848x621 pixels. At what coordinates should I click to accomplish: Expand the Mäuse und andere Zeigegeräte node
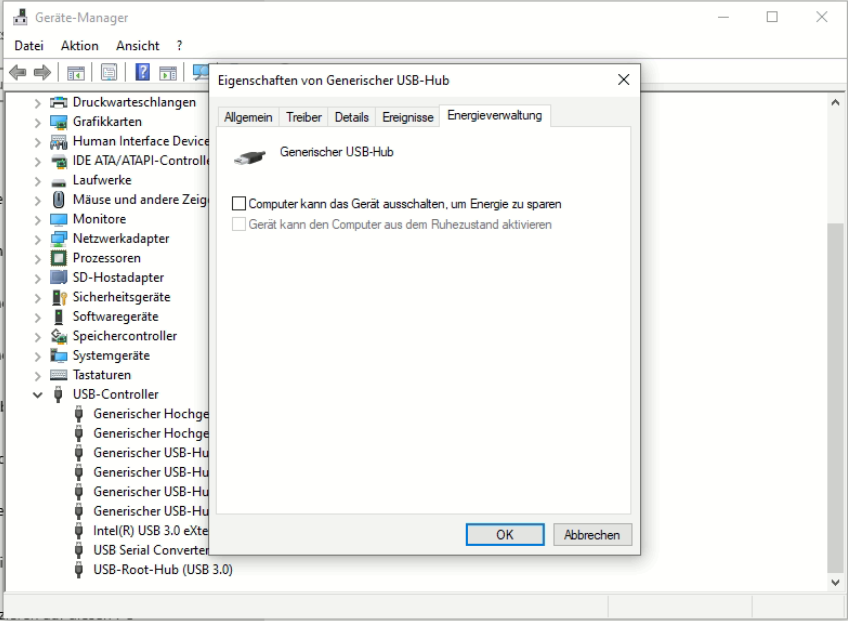point(37,200)
